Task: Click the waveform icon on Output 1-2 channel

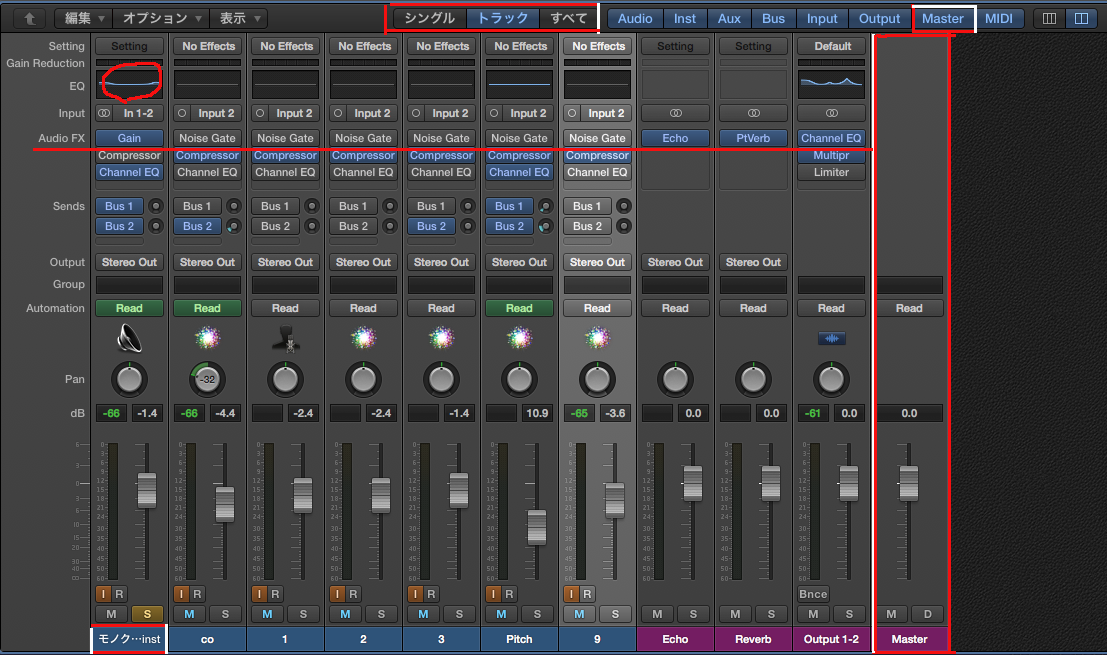Action: [832, 339]
